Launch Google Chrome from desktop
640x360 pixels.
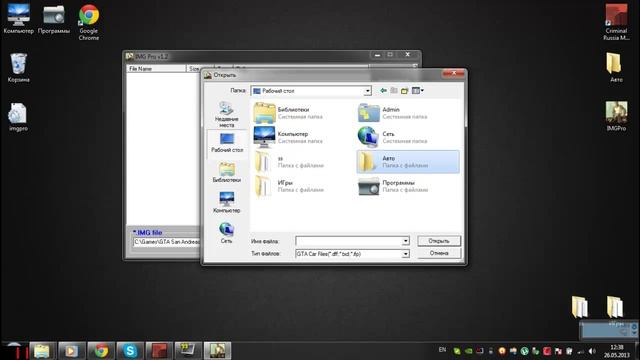tap(89, 22)
